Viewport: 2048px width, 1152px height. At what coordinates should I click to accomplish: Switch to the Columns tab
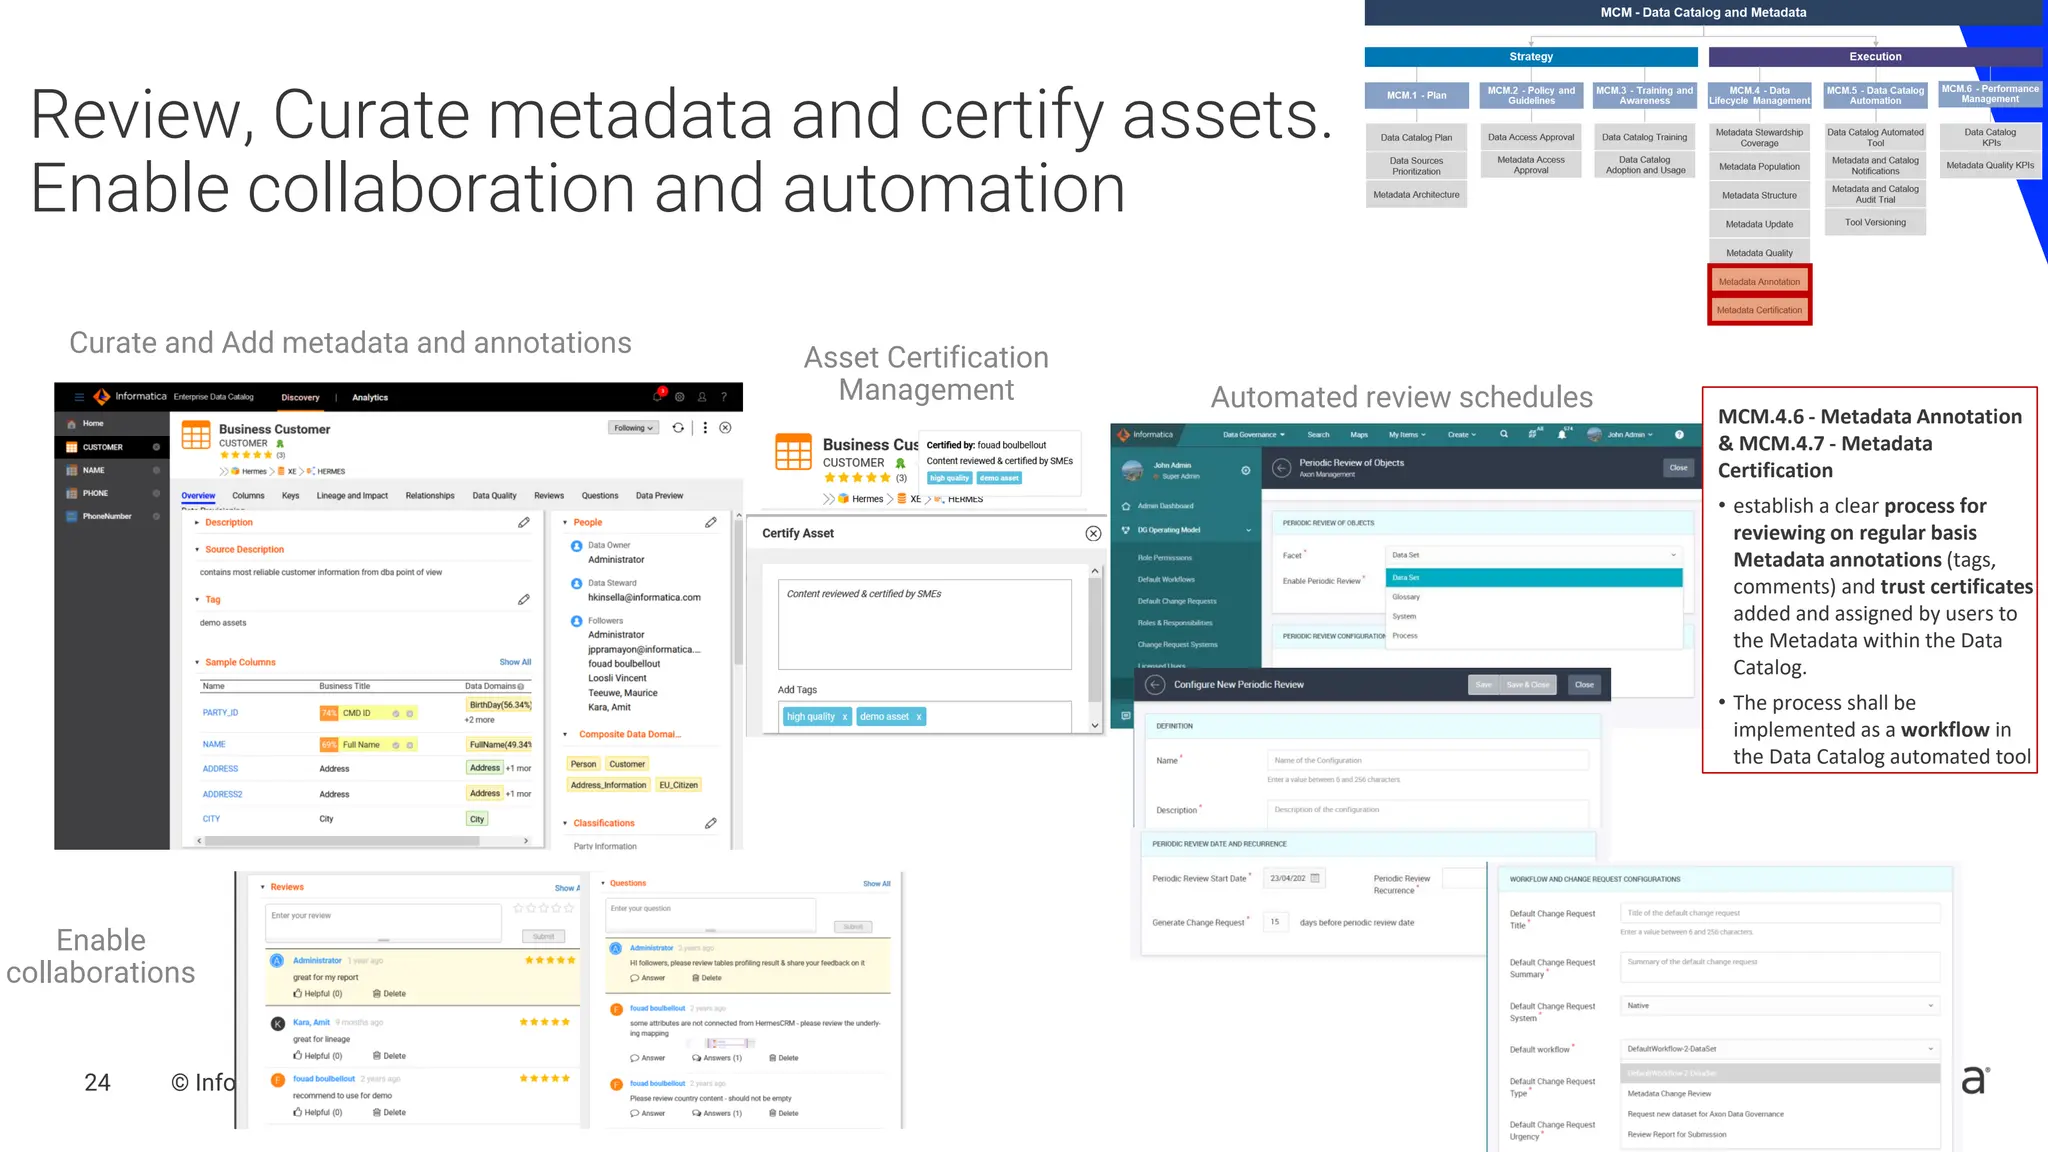pos(248,496)
